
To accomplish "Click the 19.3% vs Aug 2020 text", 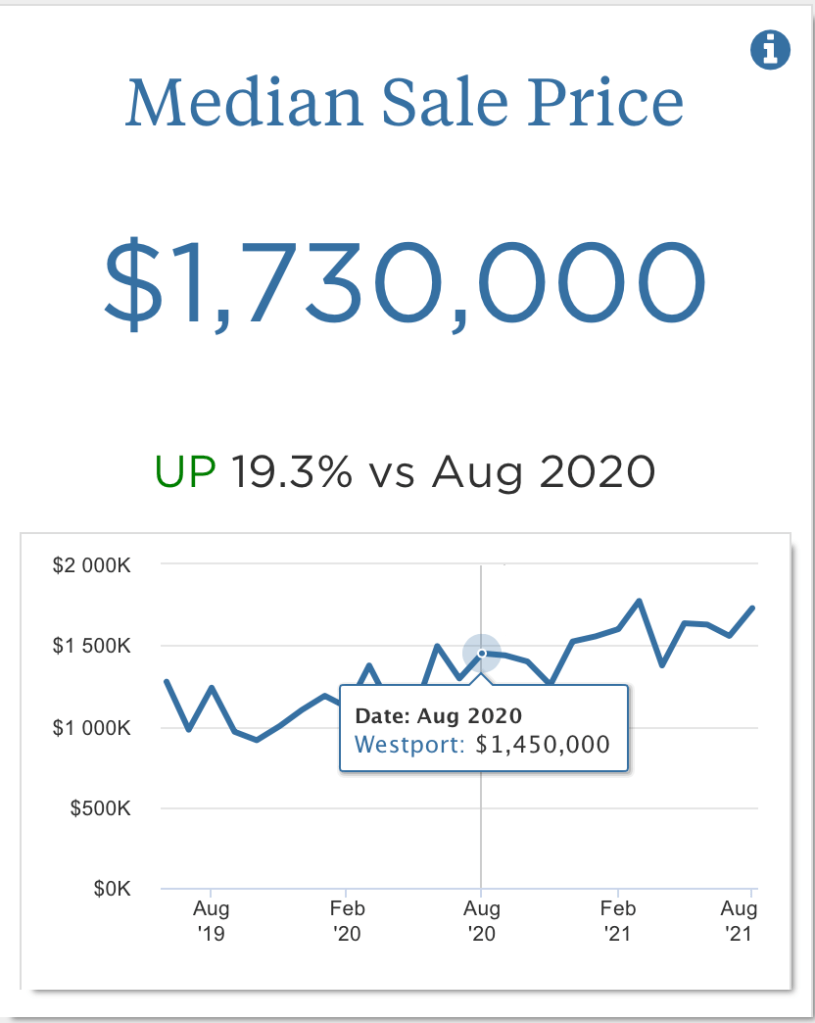I will tap(443, 470).
